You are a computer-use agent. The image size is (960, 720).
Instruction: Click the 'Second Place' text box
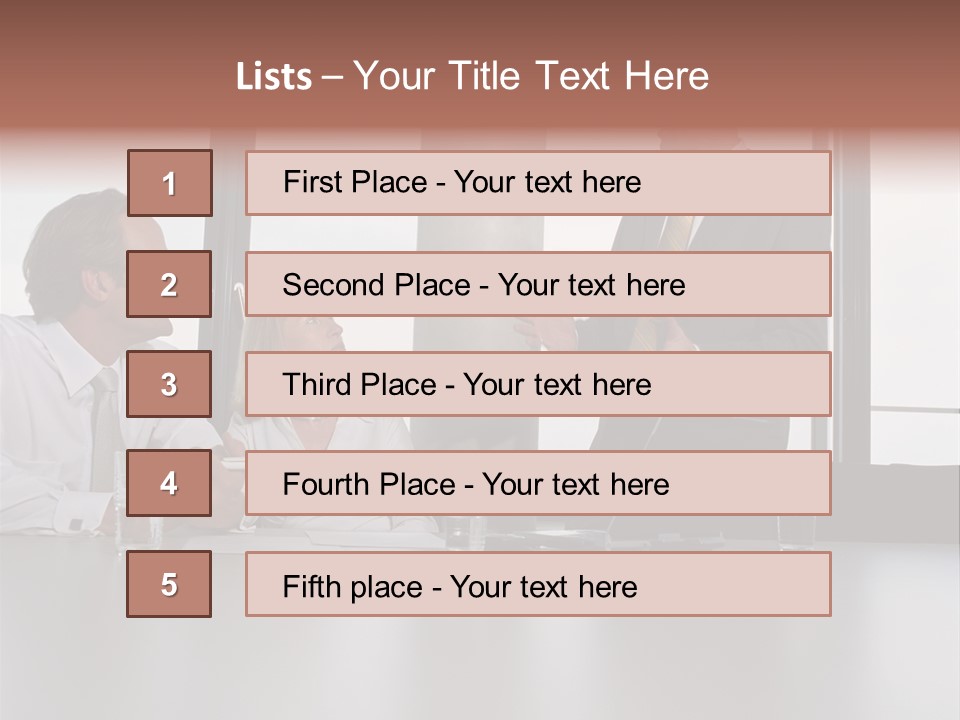coord(538,284)
